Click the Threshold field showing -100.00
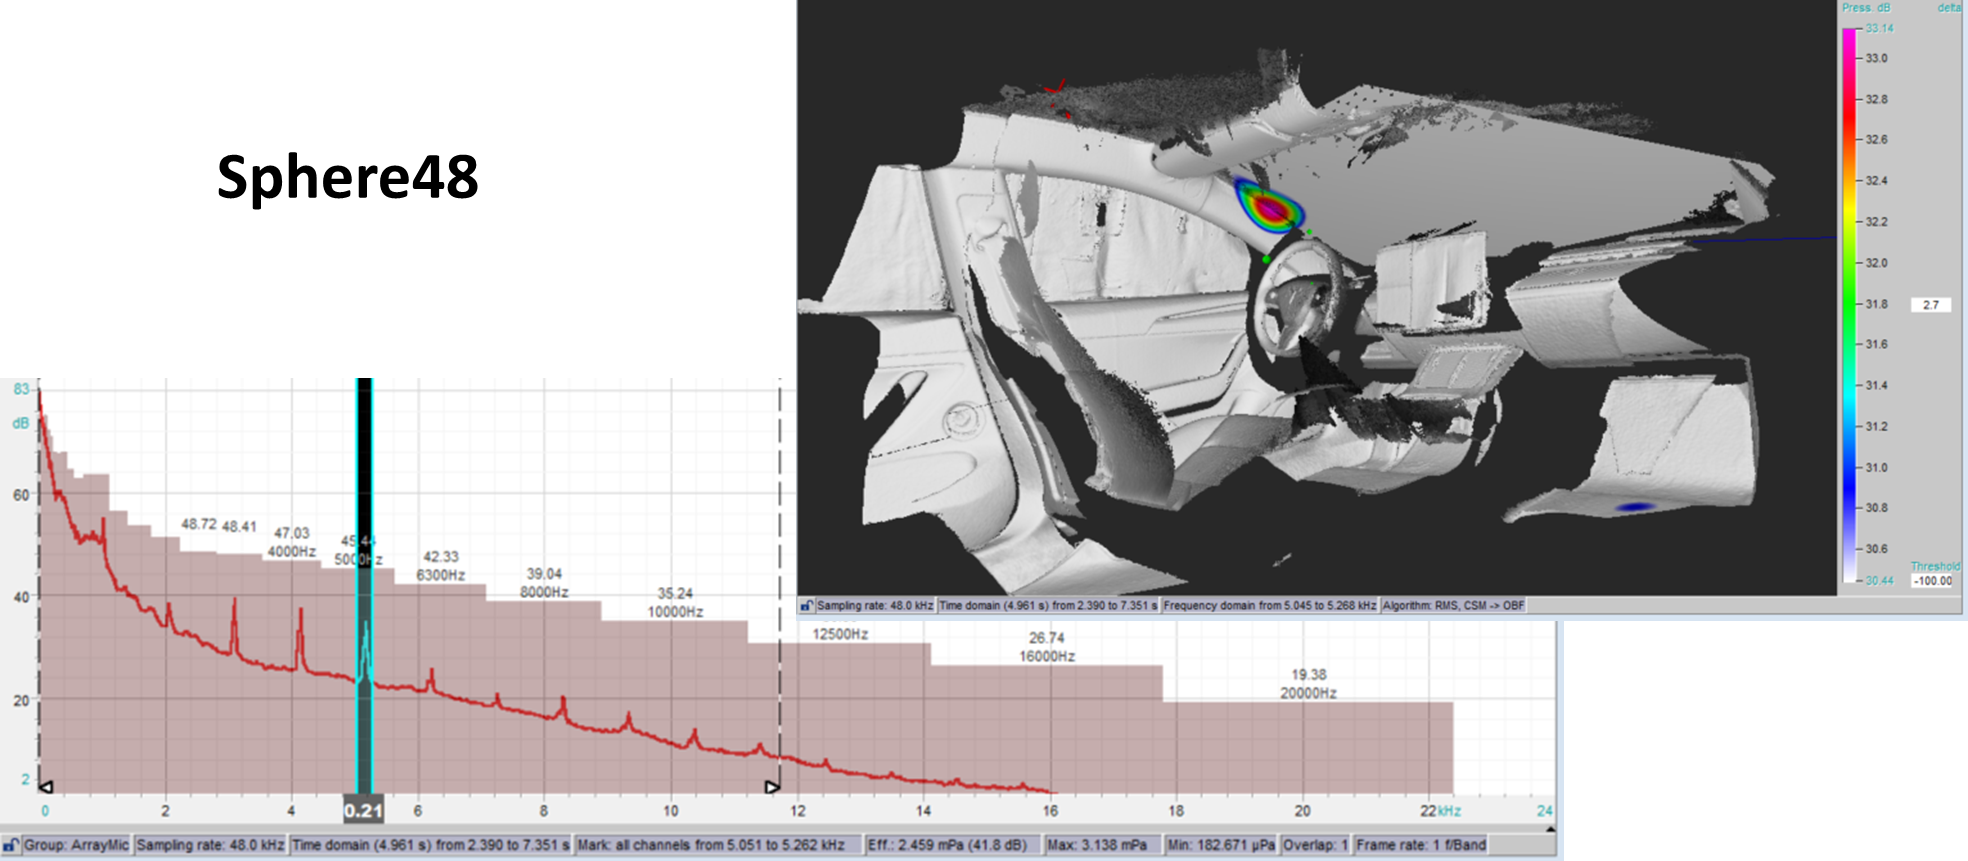This screenshot has width=1968, height=861. click(x=1932, y=581)
